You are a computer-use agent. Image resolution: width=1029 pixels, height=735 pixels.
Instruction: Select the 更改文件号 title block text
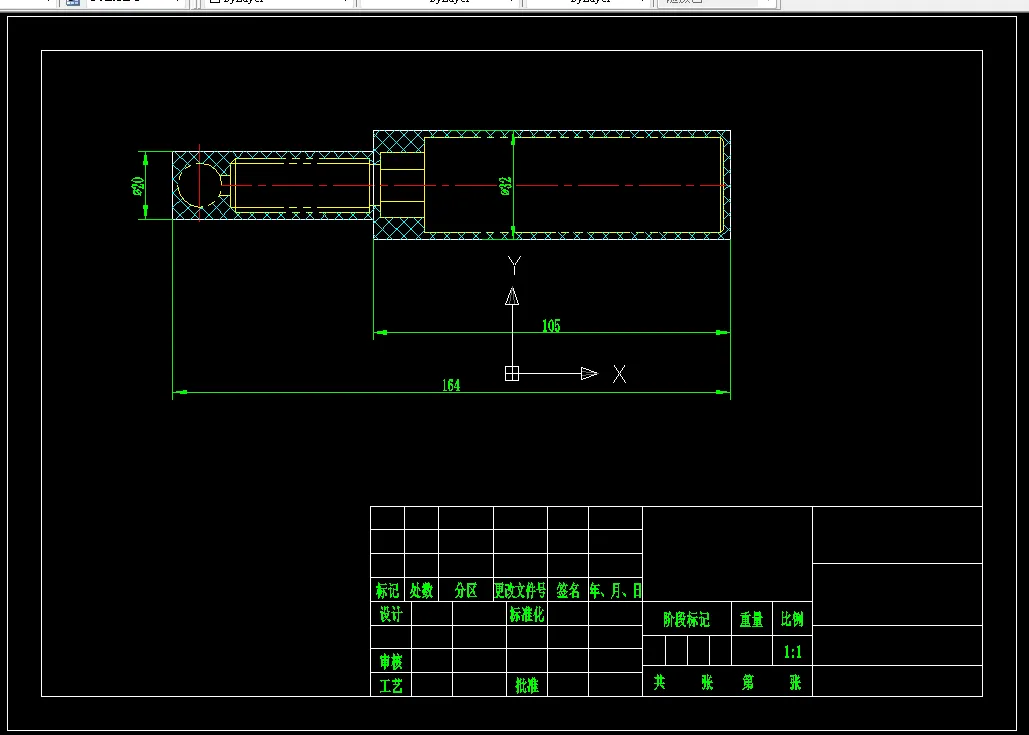[520, 591]
